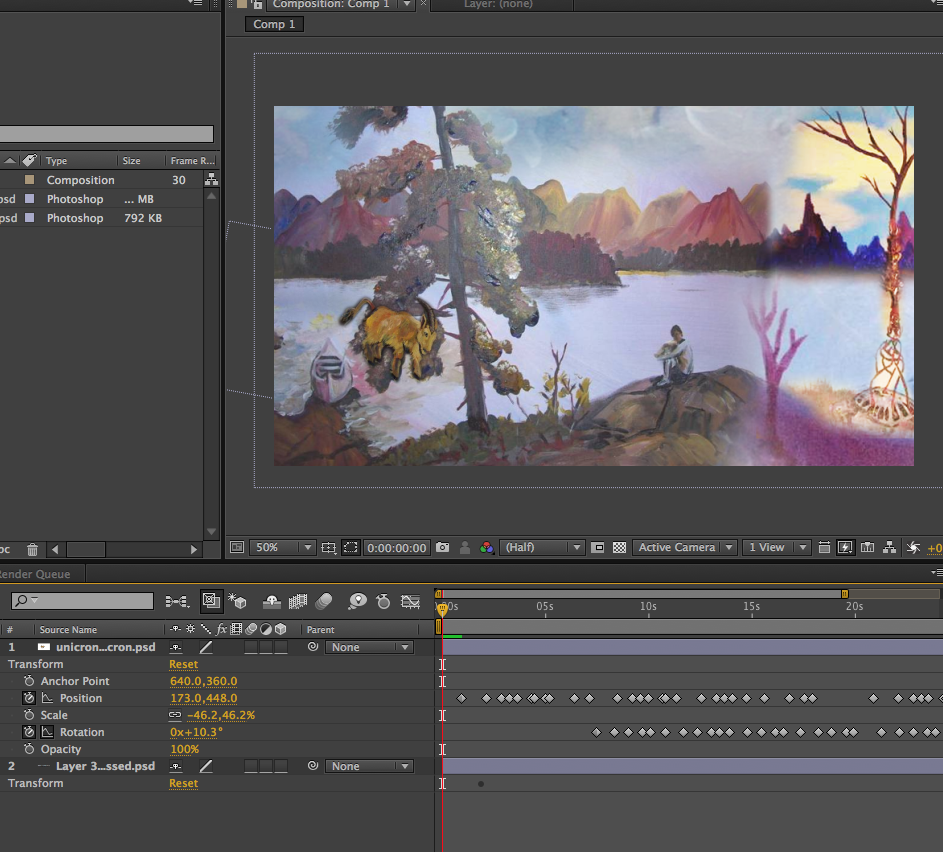Click the Draft 3D icon
The image size is (943, 852).
click(x=238, y=601)
